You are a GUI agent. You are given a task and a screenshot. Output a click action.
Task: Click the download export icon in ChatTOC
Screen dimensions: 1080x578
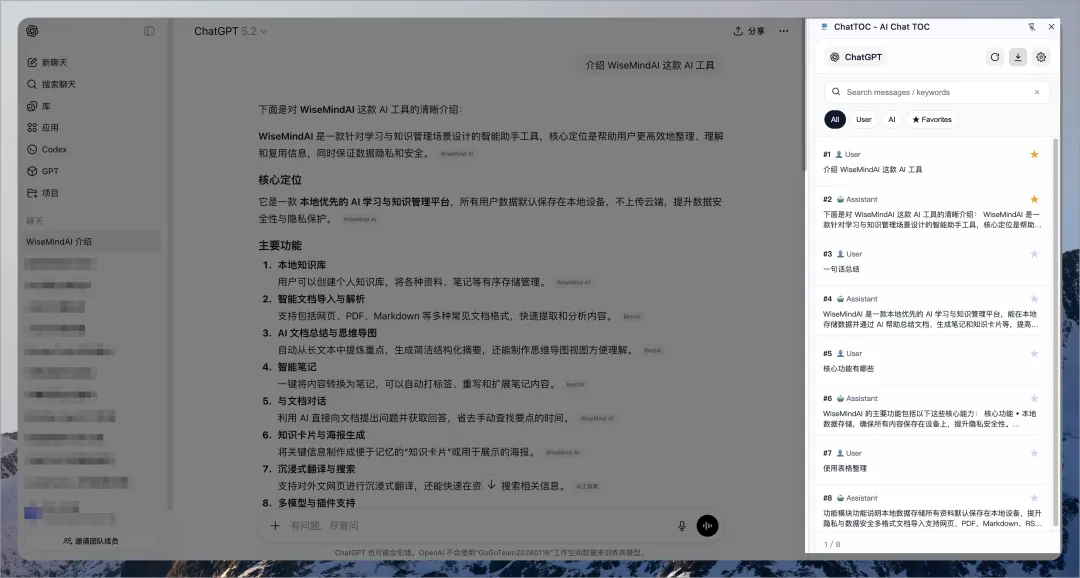point(1018,57)
